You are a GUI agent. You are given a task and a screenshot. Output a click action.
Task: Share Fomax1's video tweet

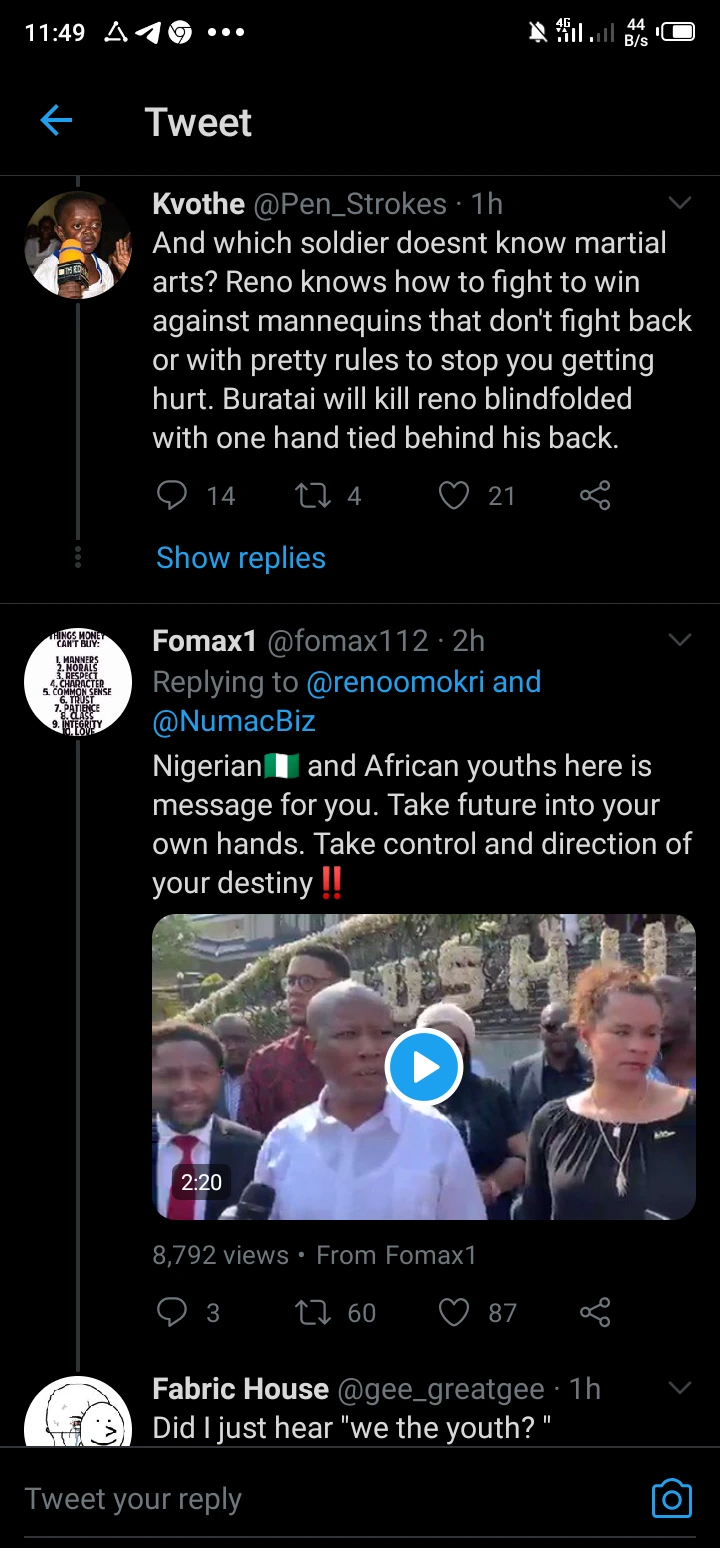point(595,1312)
